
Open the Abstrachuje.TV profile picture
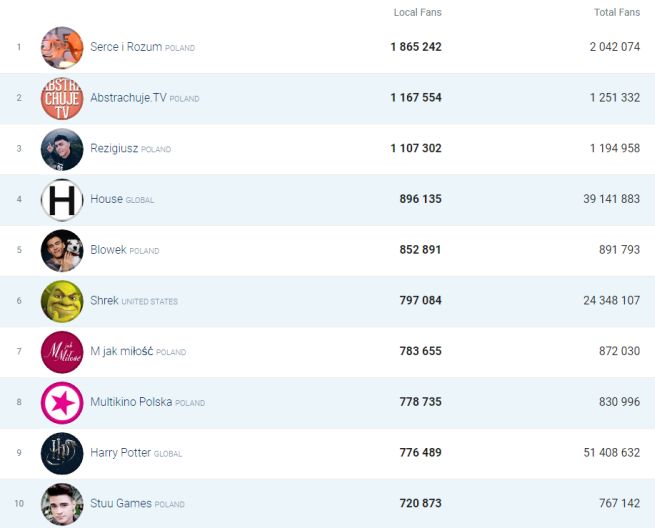[62, 98]
